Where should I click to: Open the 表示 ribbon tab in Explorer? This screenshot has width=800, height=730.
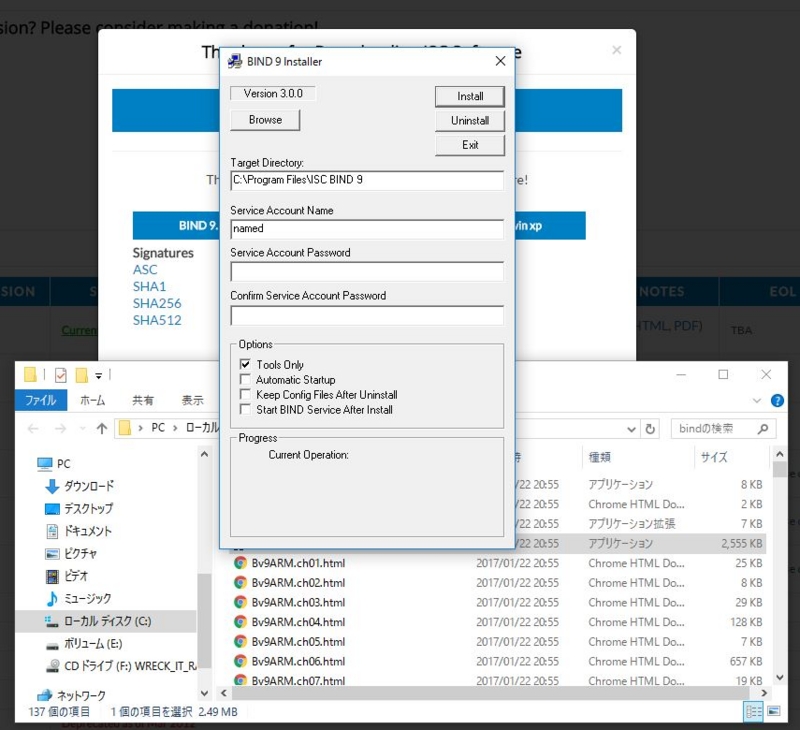tap(192, 400)
